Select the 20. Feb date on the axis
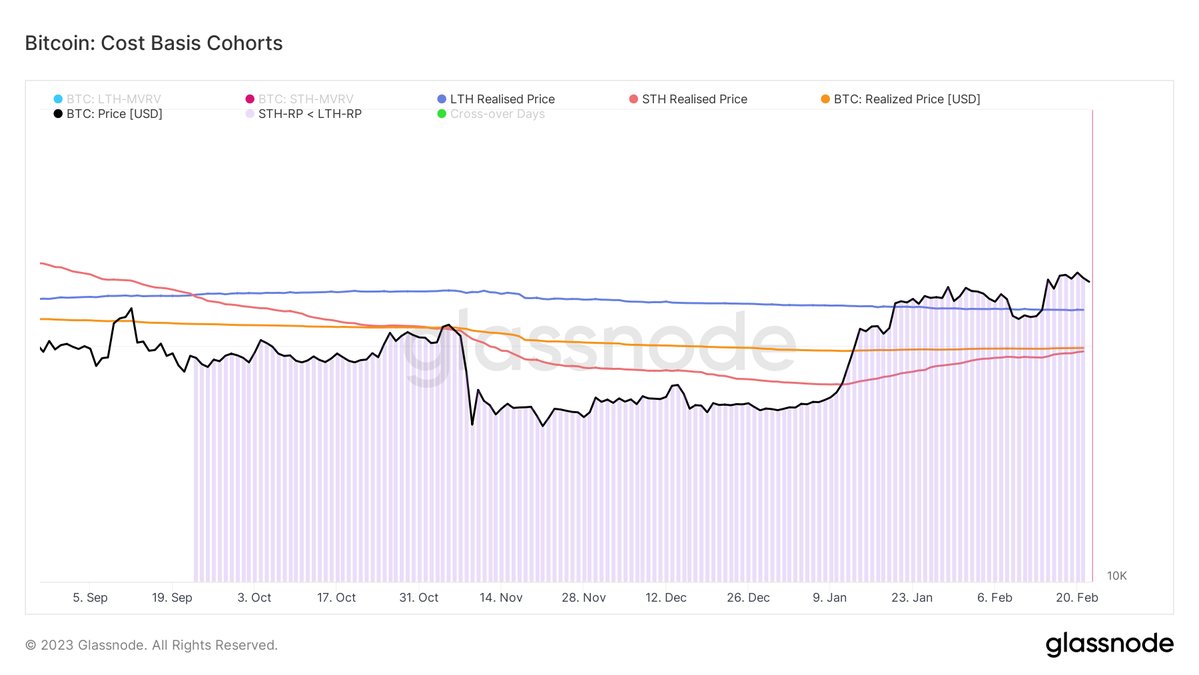The width and height of the screenshot is (1199, 675). tap(1077, 598)
